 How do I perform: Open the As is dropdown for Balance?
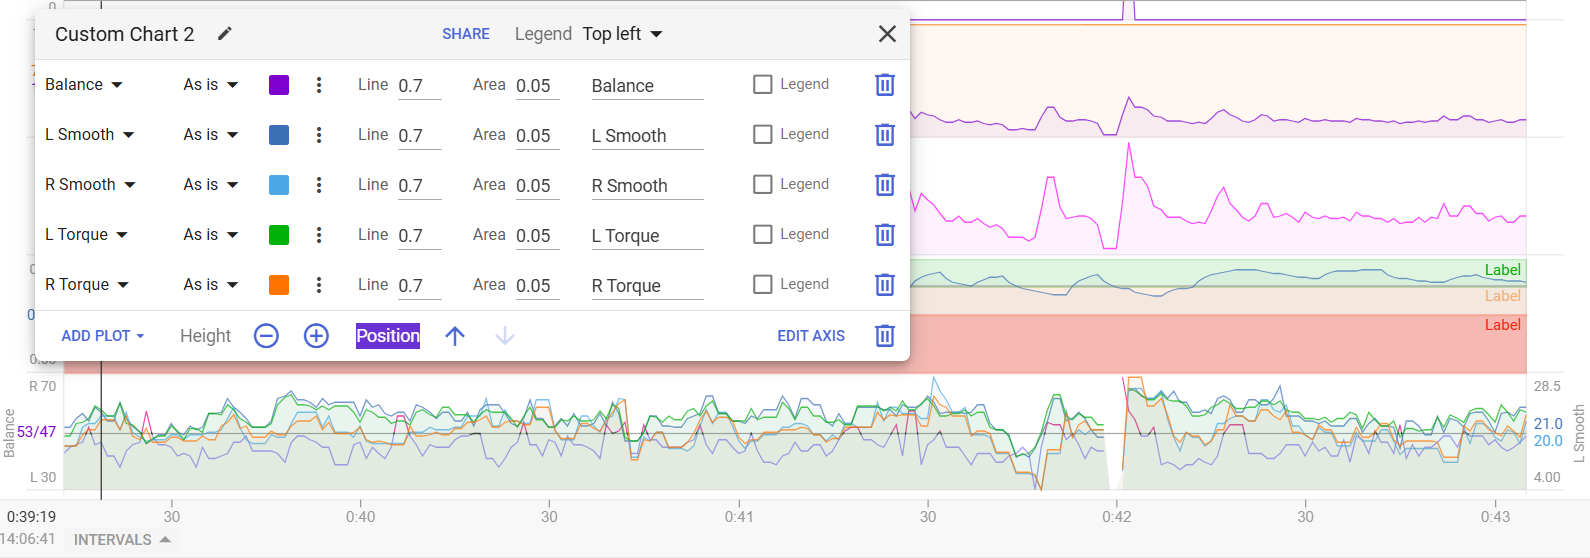211,85
